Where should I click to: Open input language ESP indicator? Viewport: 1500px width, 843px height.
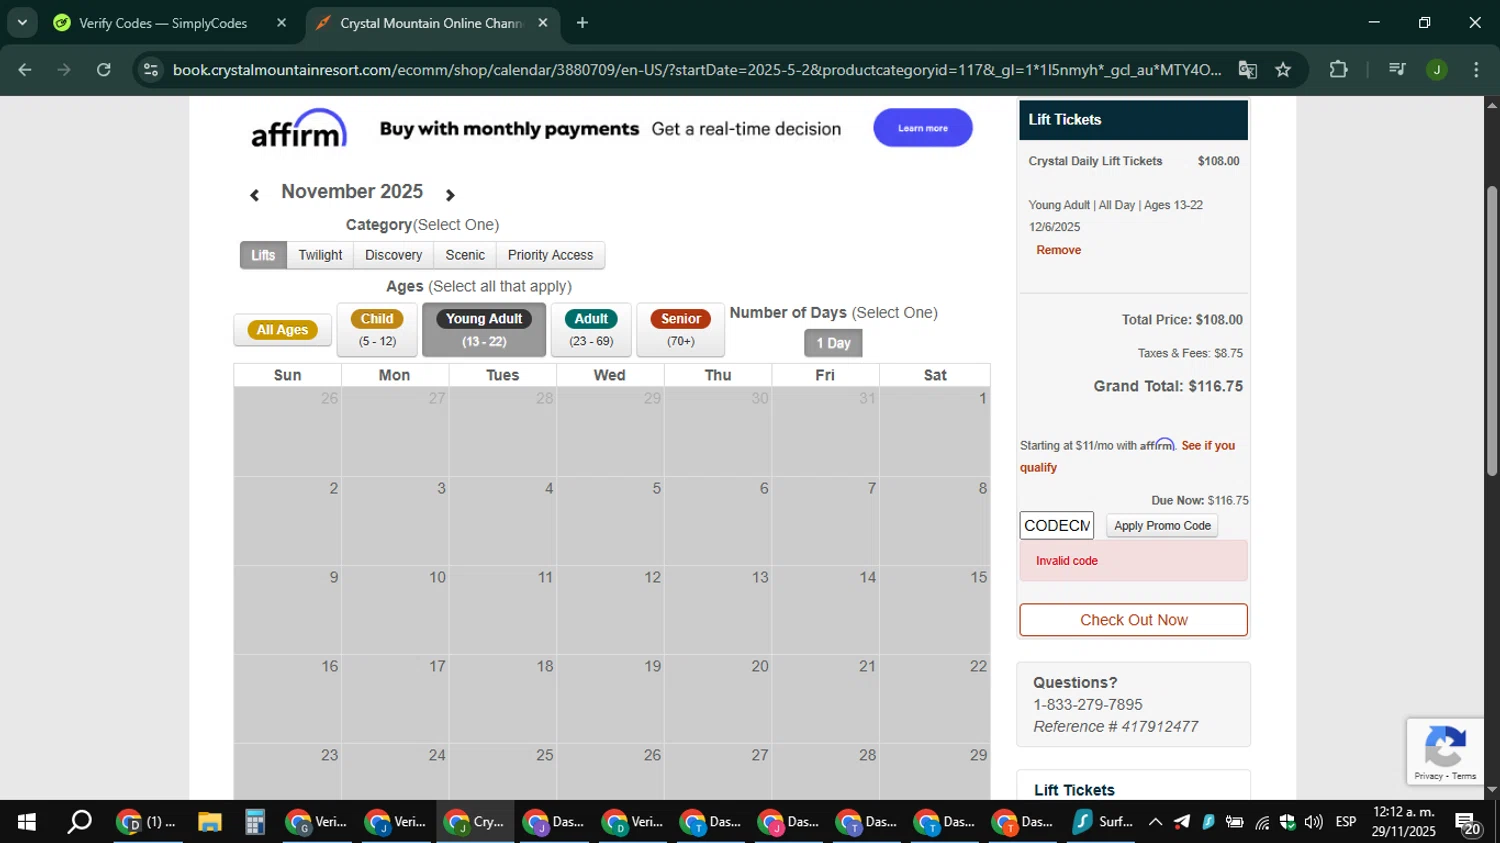point(1346,822)
